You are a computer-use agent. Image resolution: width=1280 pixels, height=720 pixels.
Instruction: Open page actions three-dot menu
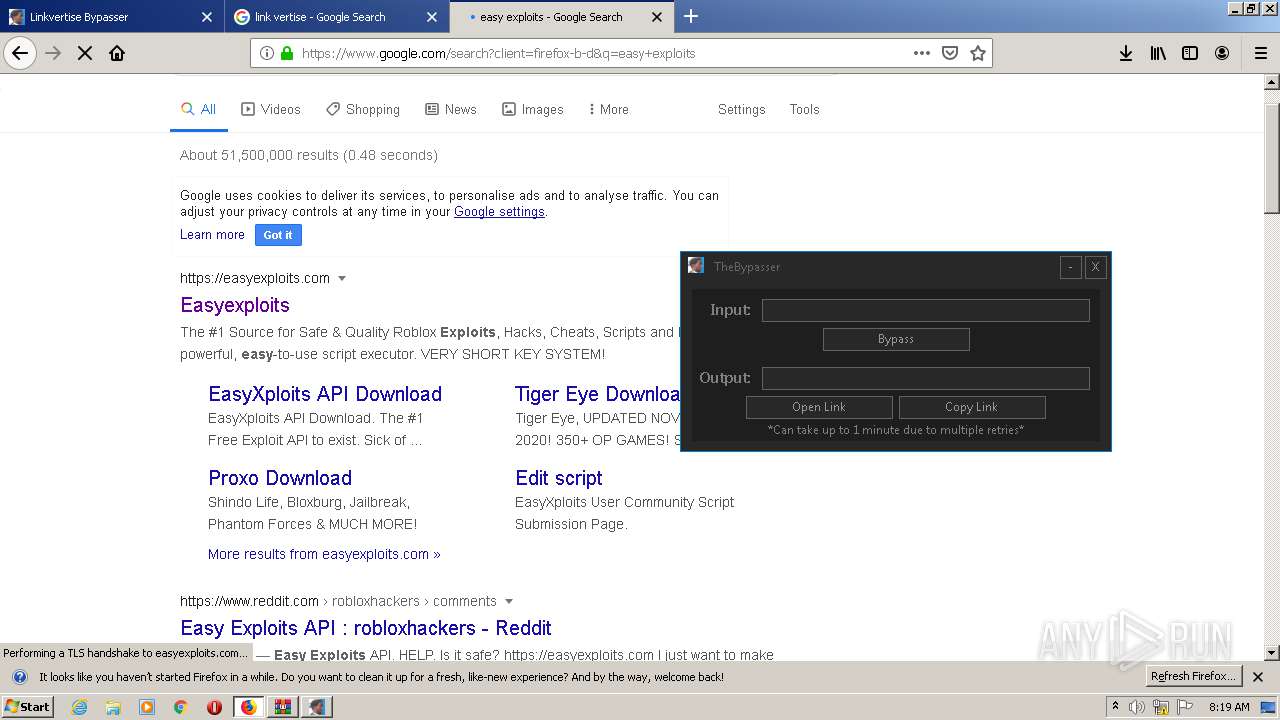click(922, 53)
